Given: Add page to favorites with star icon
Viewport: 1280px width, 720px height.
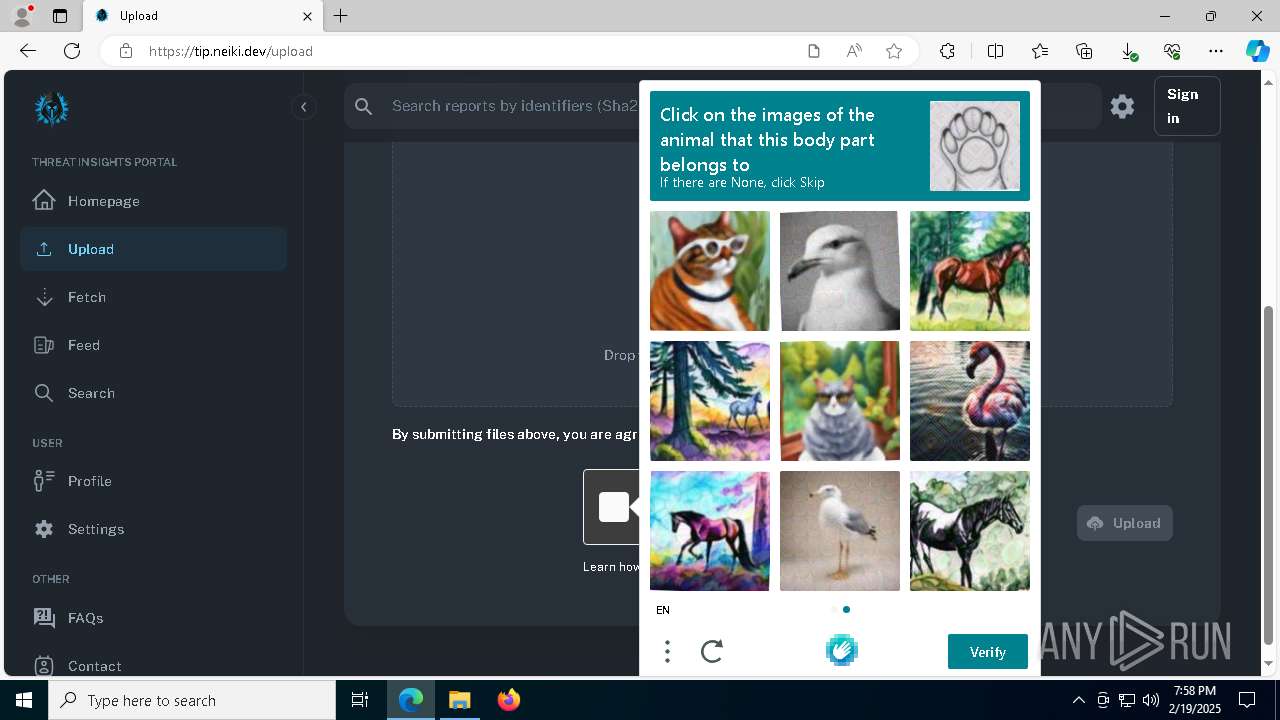Looking at the screenshot, I should pyautogui.click(x=894, y=51).
